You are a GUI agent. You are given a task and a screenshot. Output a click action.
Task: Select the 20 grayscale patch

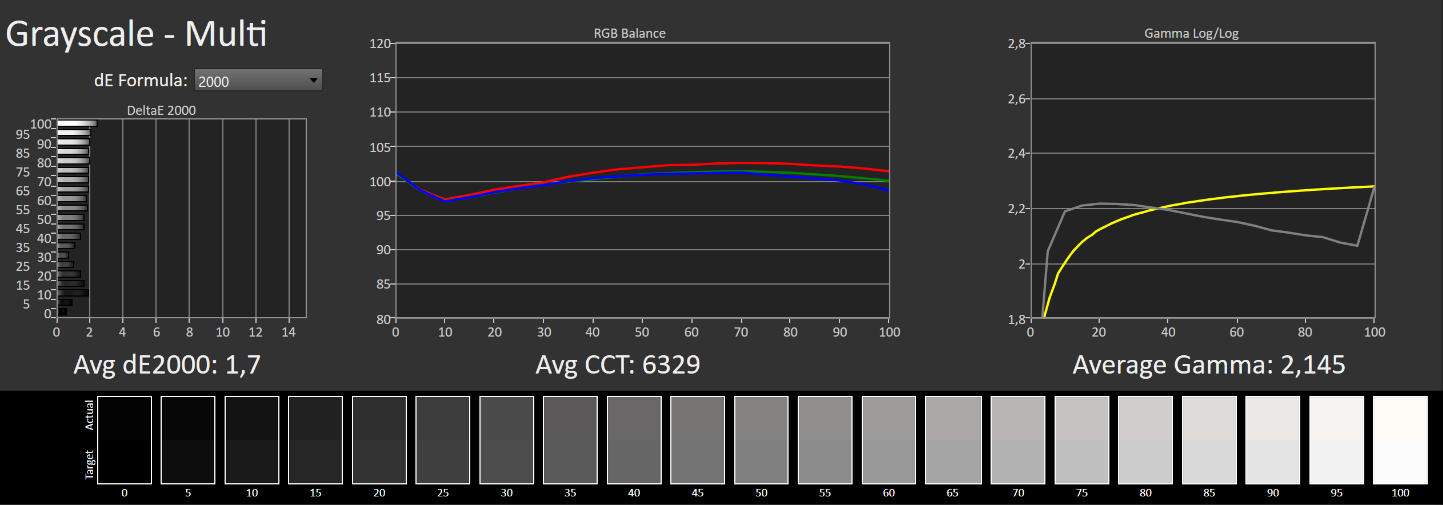379,440
